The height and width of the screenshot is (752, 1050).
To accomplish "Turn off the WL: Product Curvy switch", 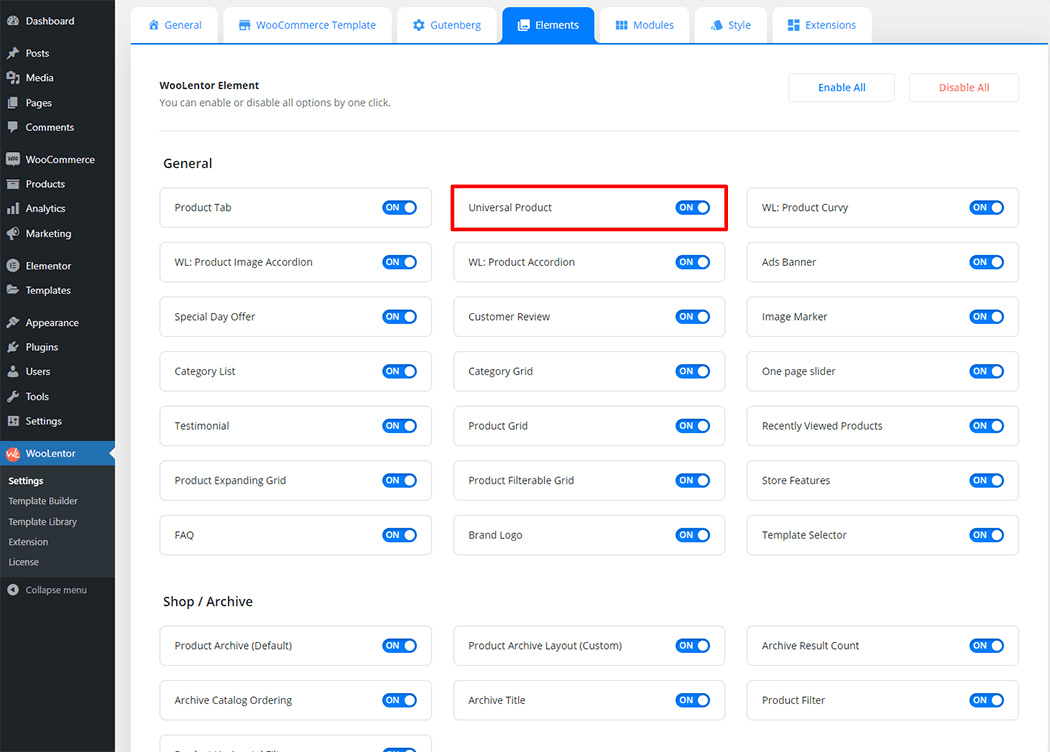I will coord(986,208).
